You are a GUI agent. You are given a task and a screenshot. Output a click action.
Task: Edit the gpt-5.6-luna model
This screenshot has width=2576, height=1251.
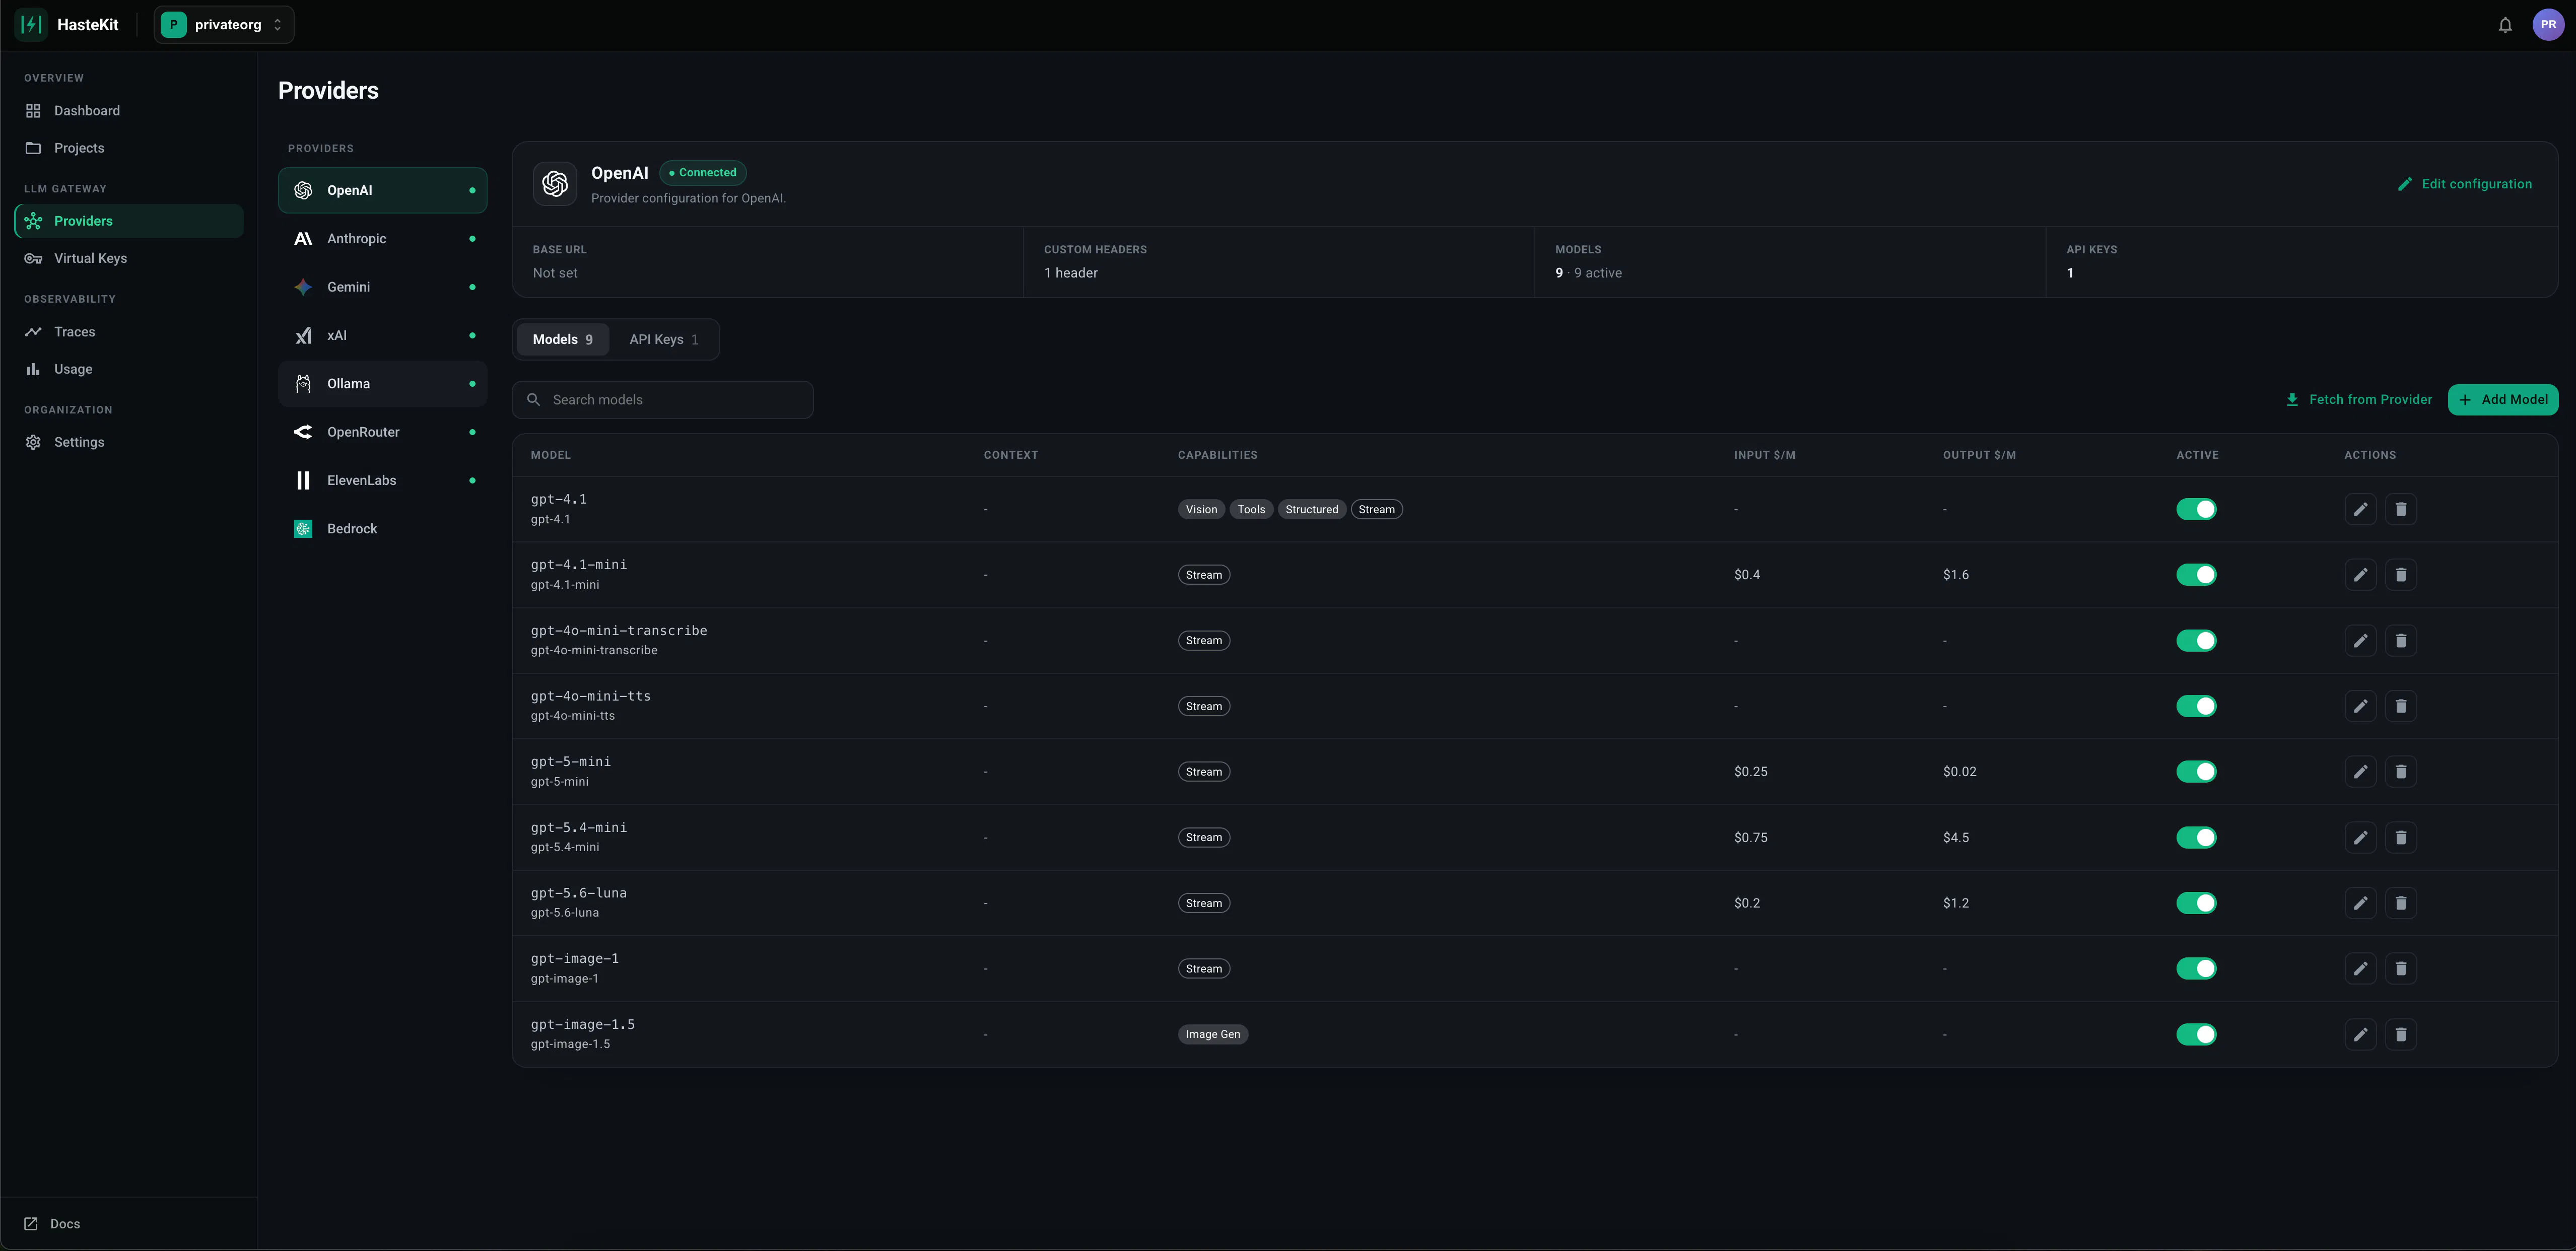click(x=2360, y=903)
